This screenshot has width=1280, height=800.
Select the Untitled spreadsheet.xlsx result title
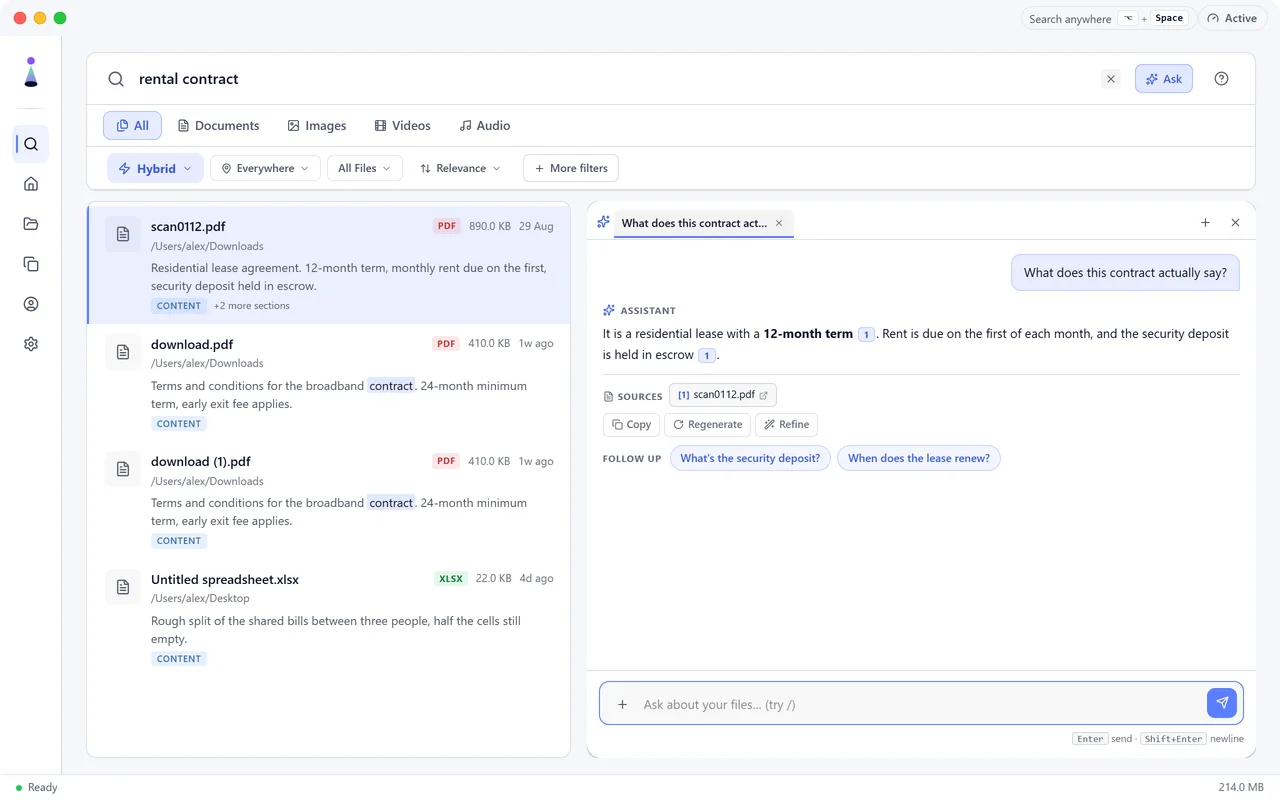click(x=225, y=580)
